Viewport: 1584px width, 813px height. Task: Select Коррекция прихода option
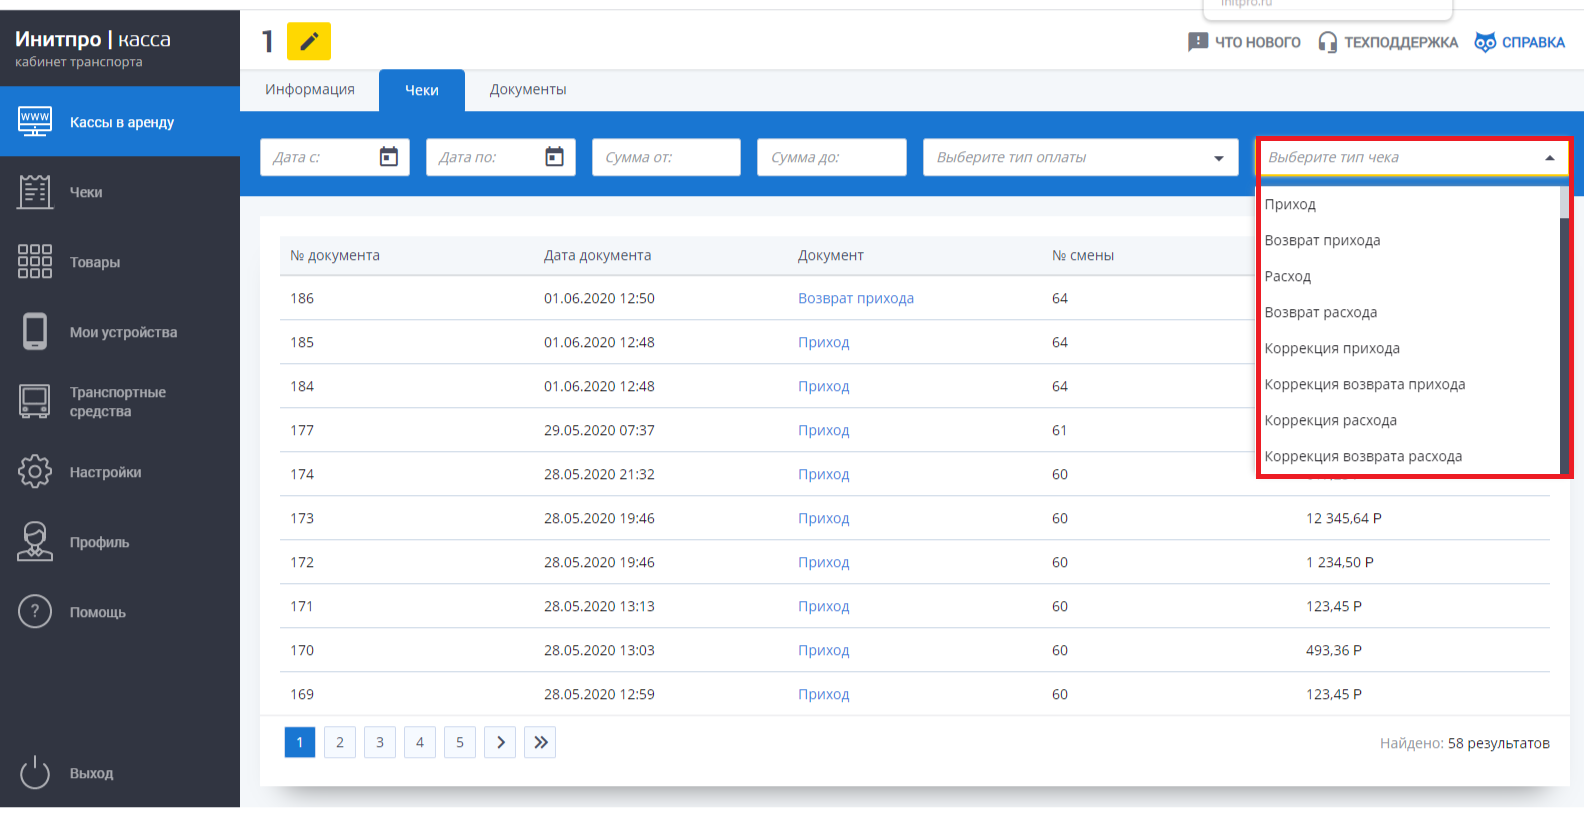tap(1410, 348)
